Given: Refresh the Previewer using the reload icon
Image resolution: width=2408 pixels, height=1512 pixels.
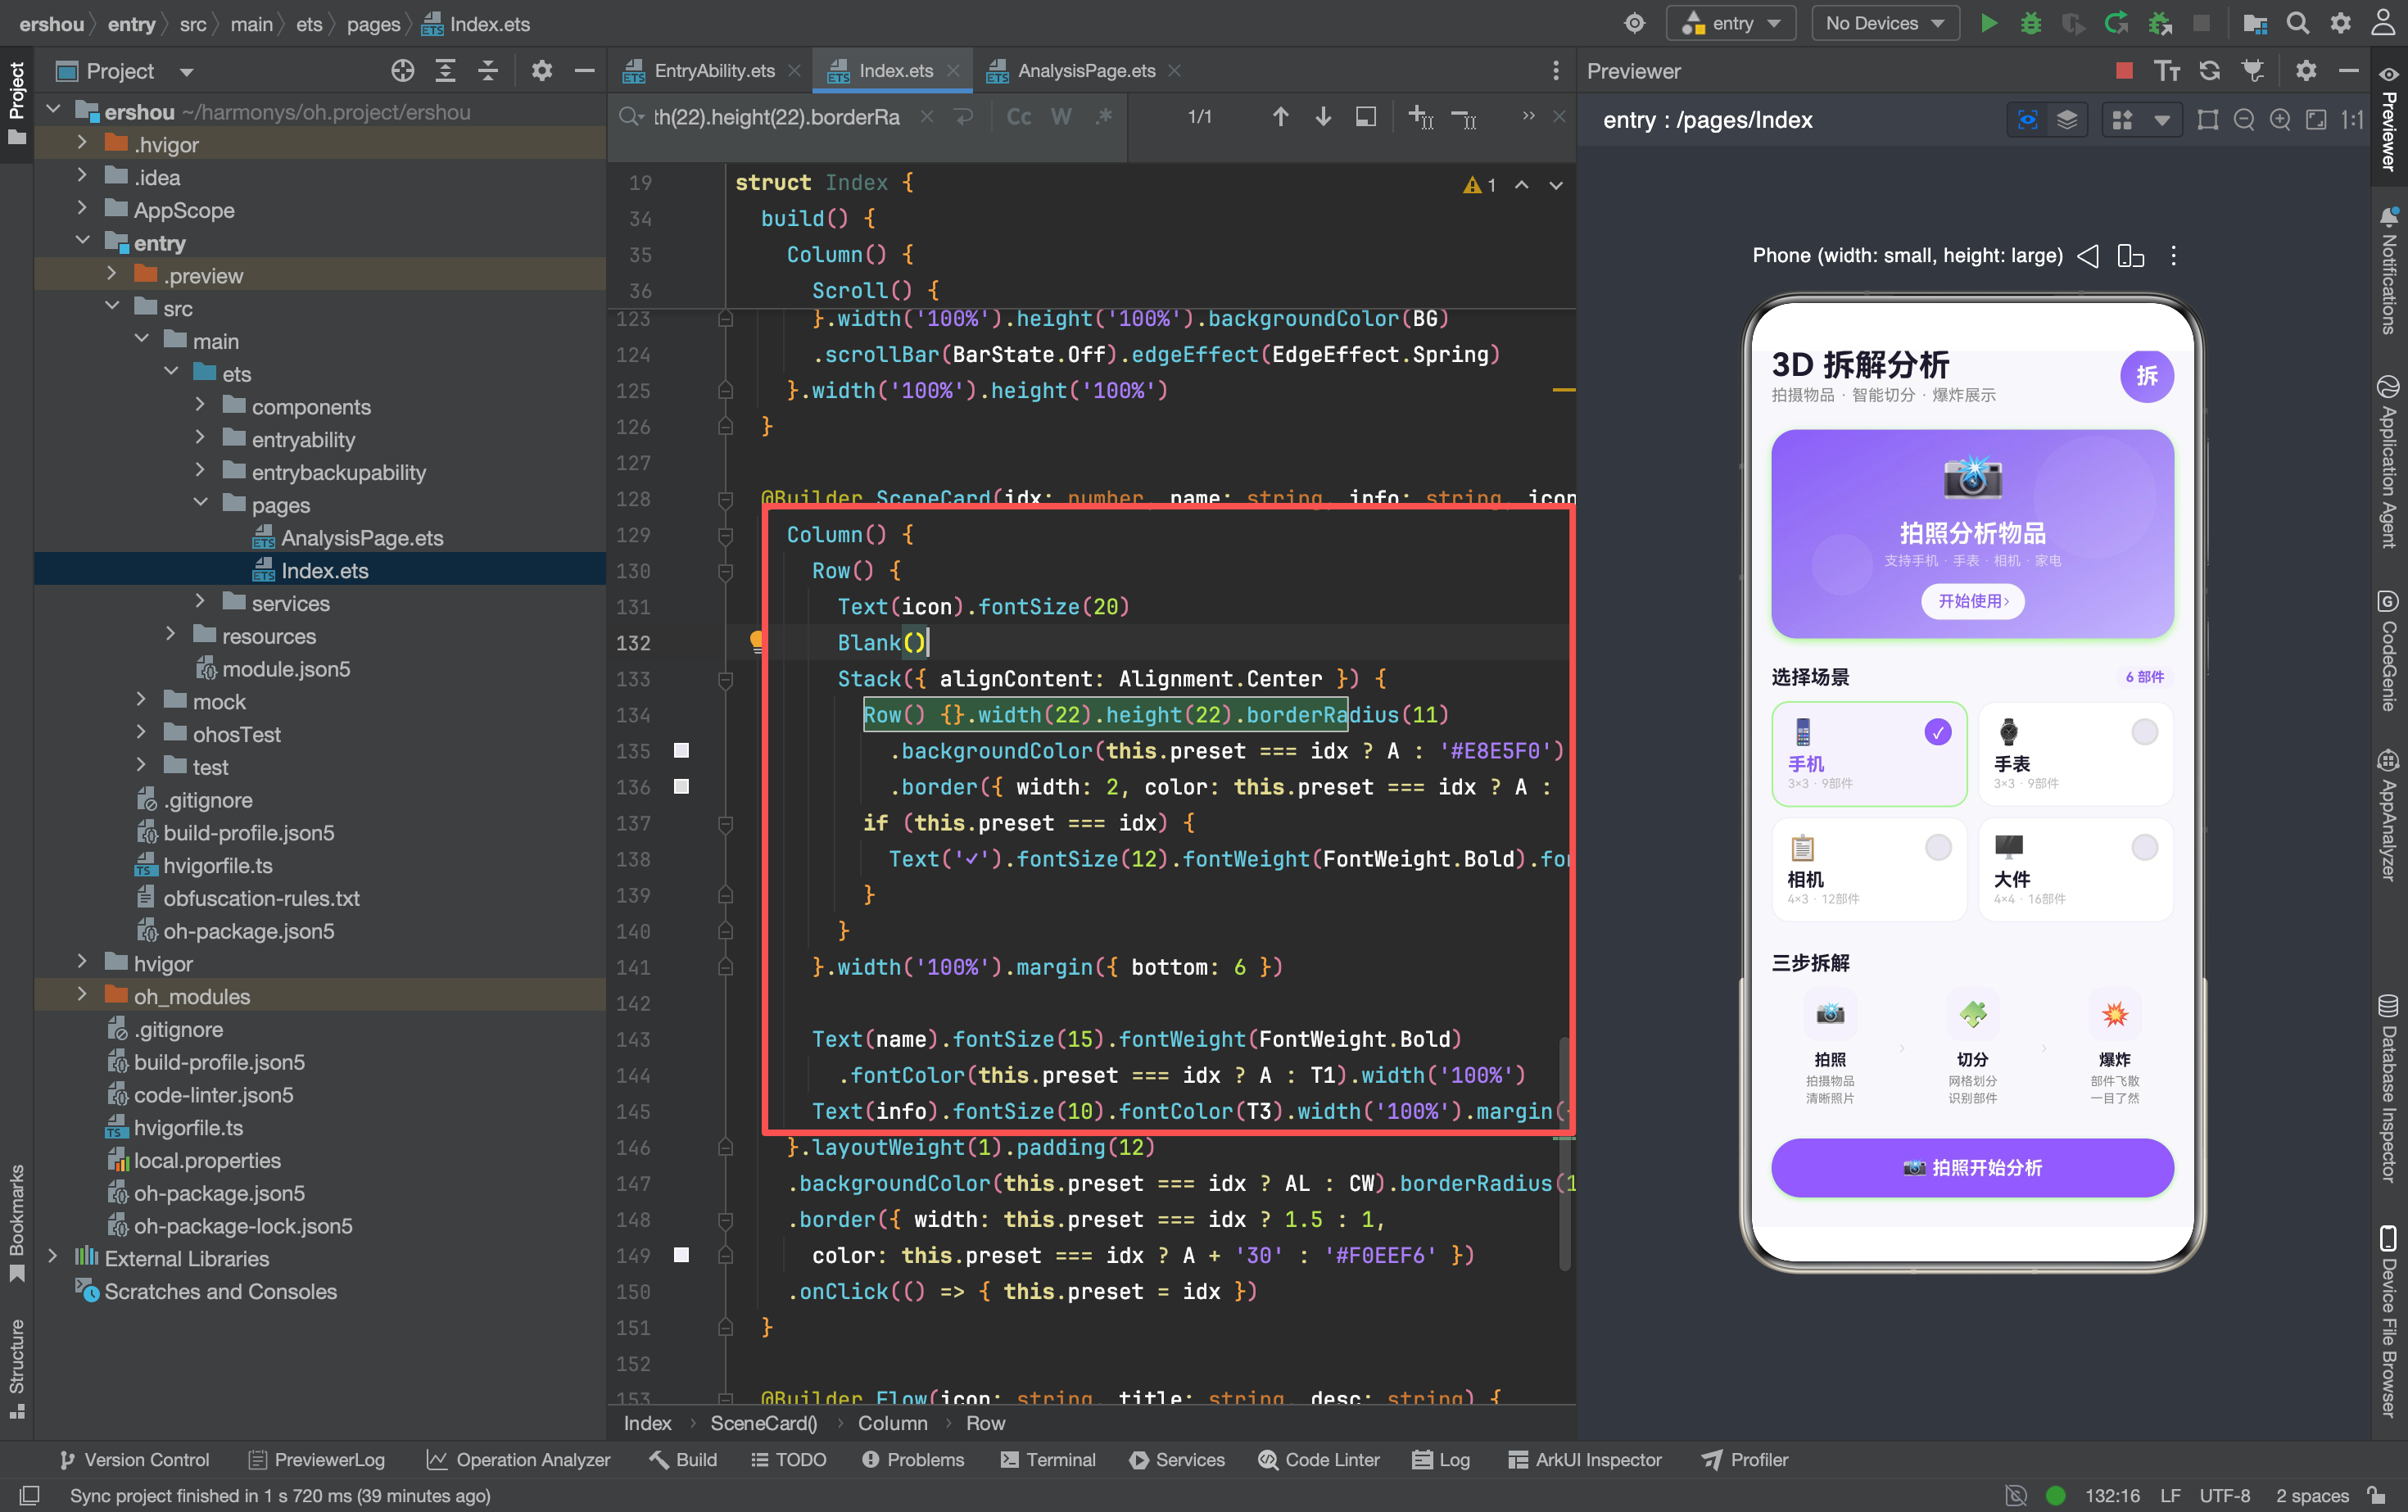Looking at the screenshot, I should pos(2210,70).
